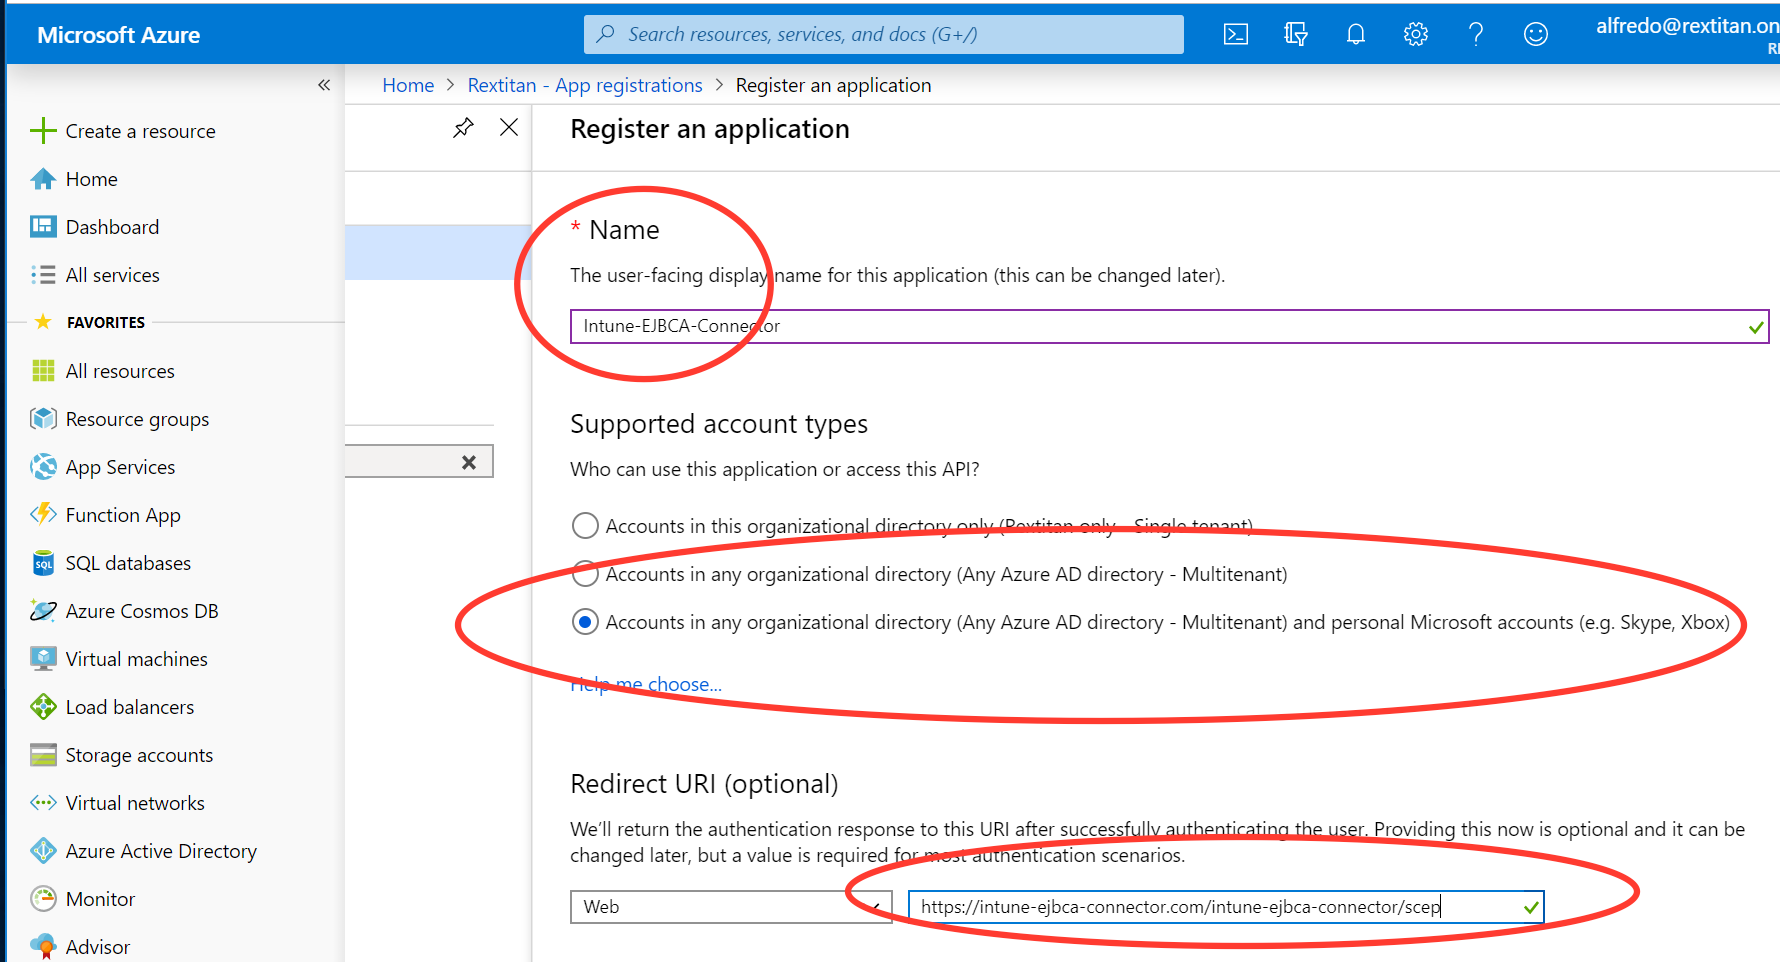Viewport: 1780px width, 962px height.
Task: Open the Web redirect URI type dropdown
Action: click(x=730, y=907)
